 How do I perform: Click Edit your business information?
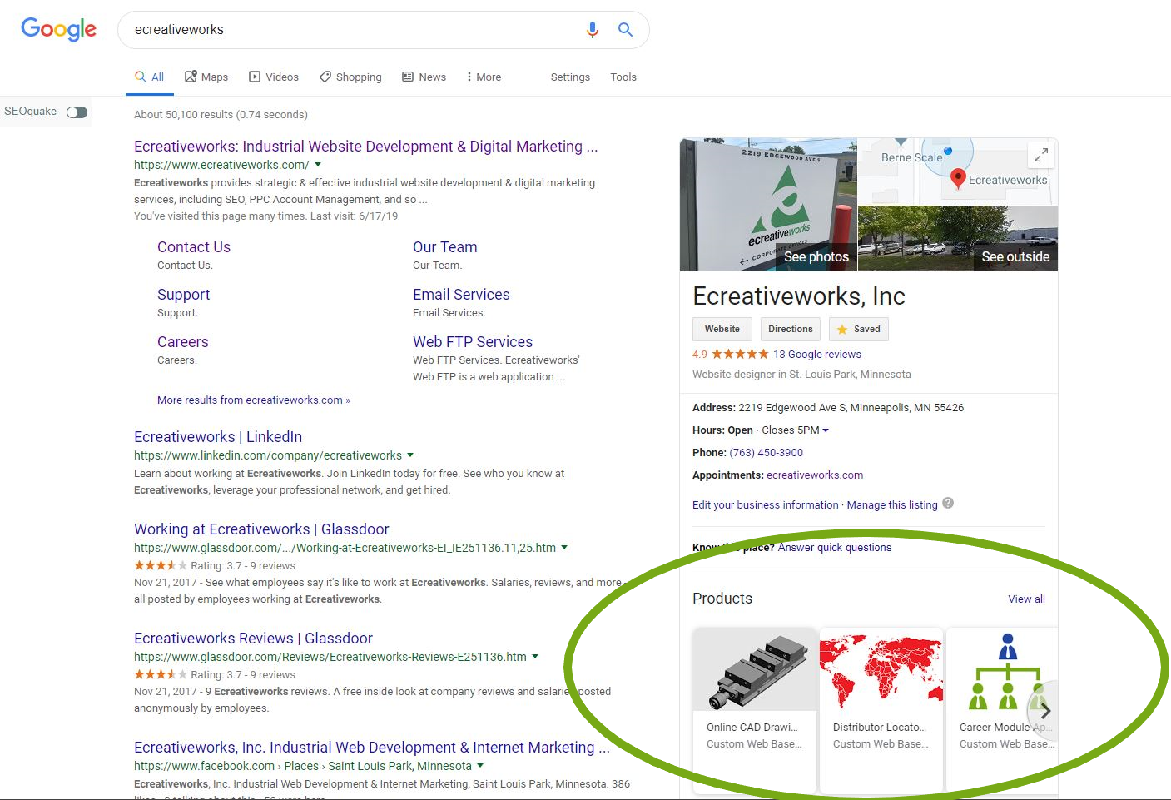tap(765, 505)
